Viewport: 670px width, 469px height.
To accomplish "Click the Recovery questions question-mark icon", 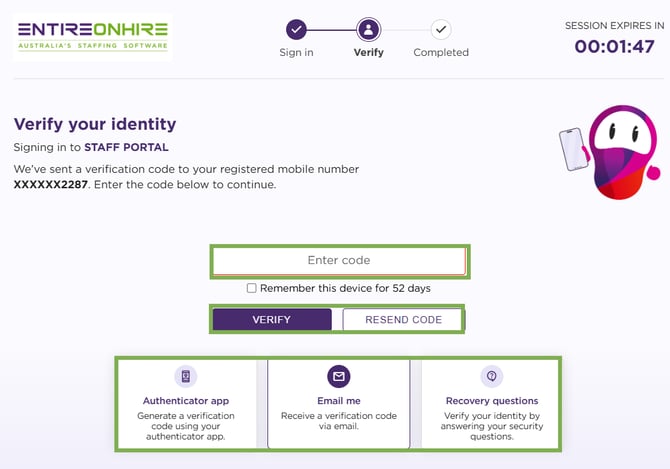I will [491, 377].
